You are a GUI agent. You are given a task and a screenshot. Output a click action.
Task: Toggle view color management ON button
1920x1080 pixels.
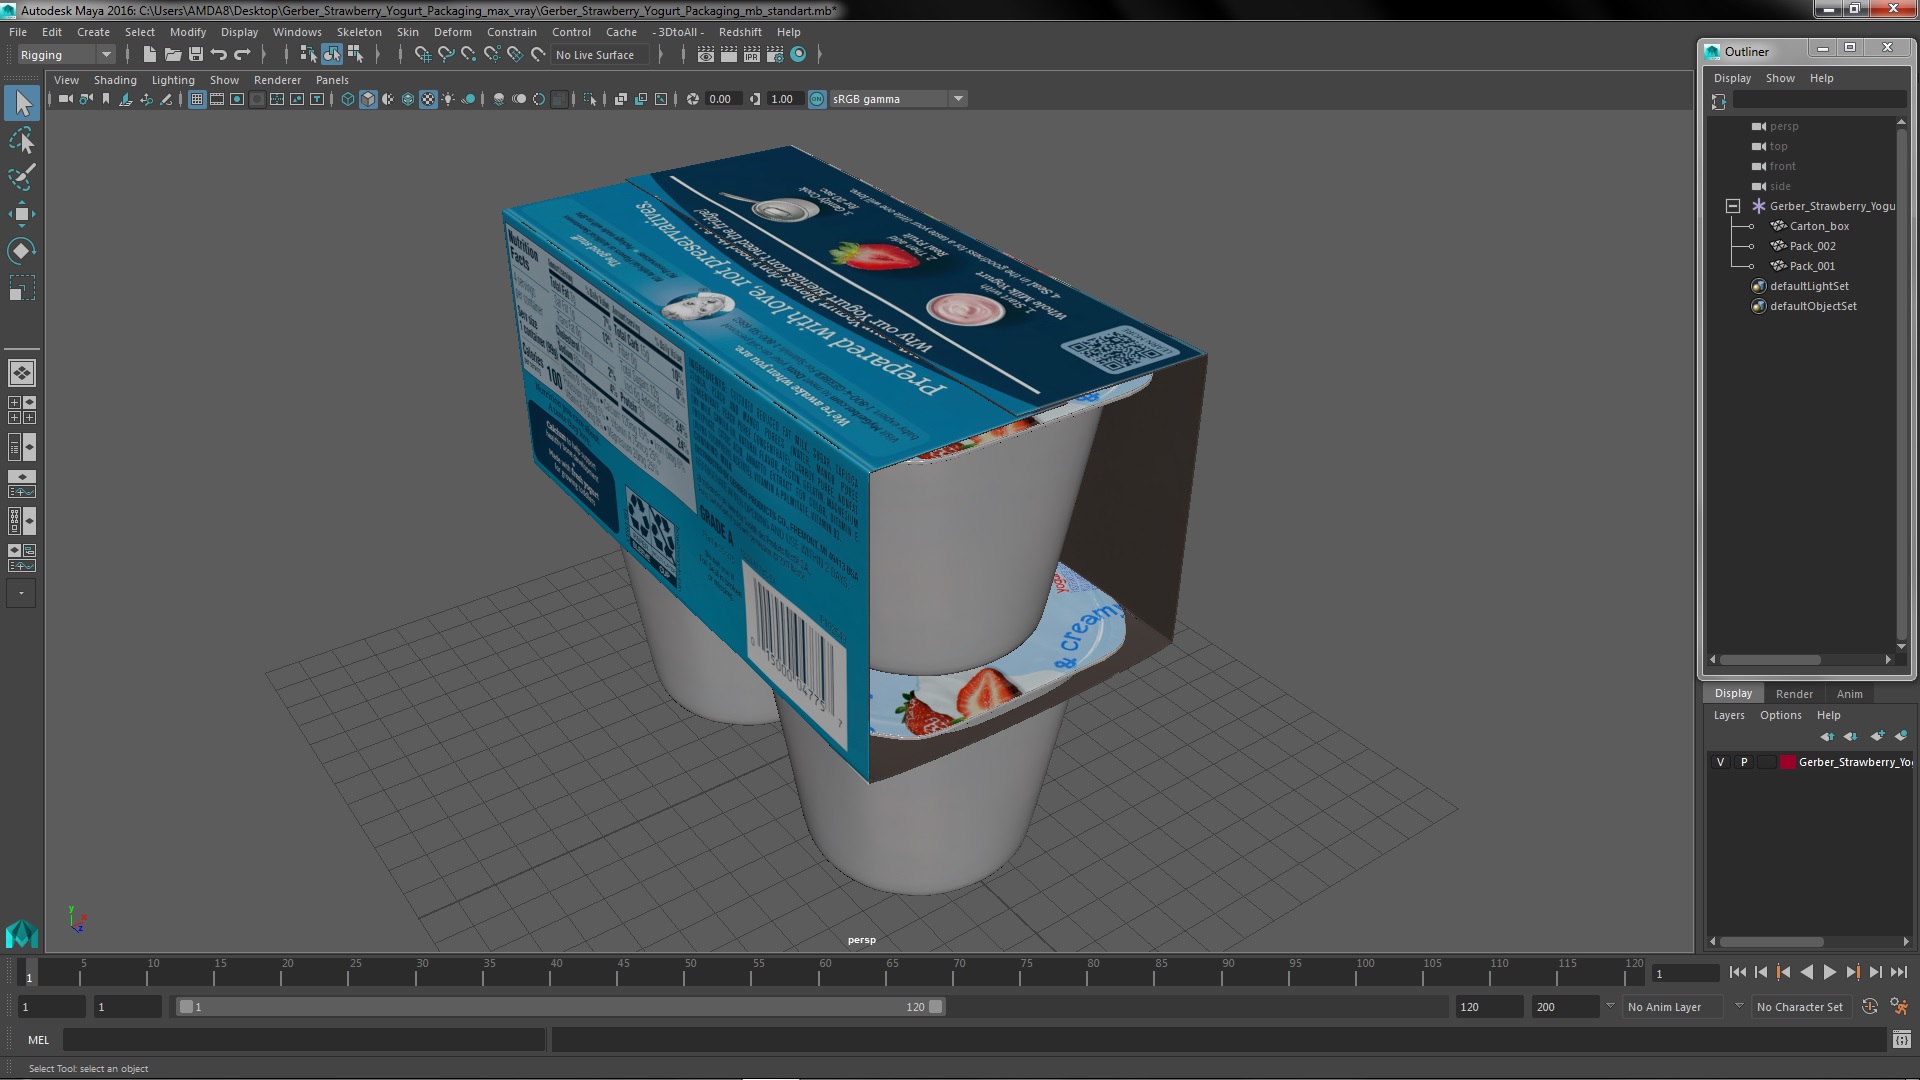[817, 99]
